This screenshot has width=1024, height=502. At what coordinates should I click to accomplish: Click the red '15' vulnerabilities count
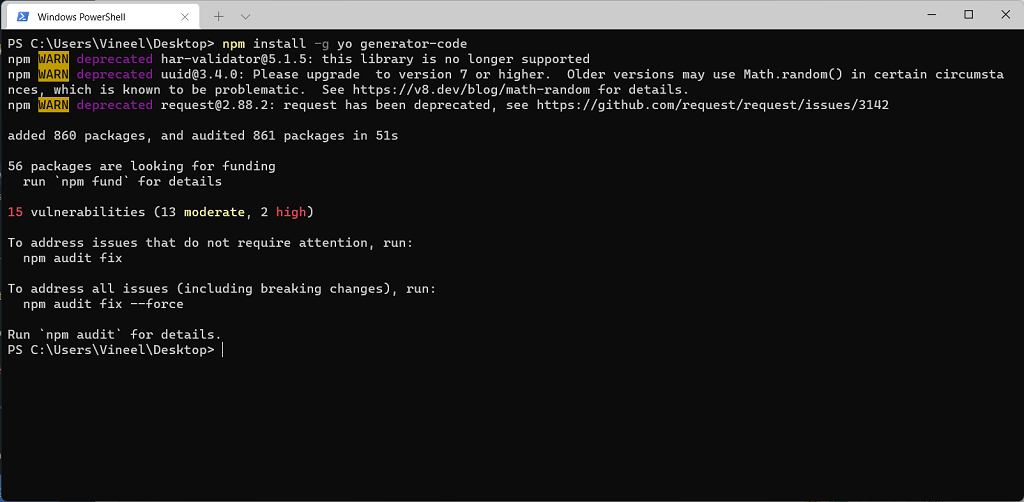click(15, 212)
